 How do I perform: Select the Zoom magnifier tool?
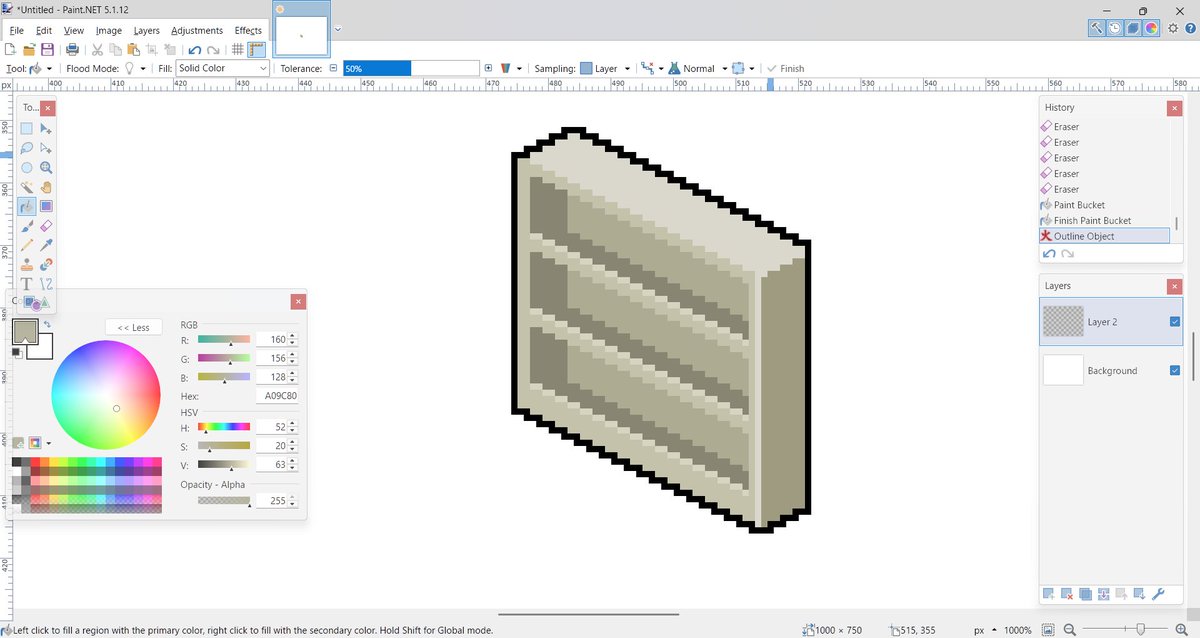(46, 168)
